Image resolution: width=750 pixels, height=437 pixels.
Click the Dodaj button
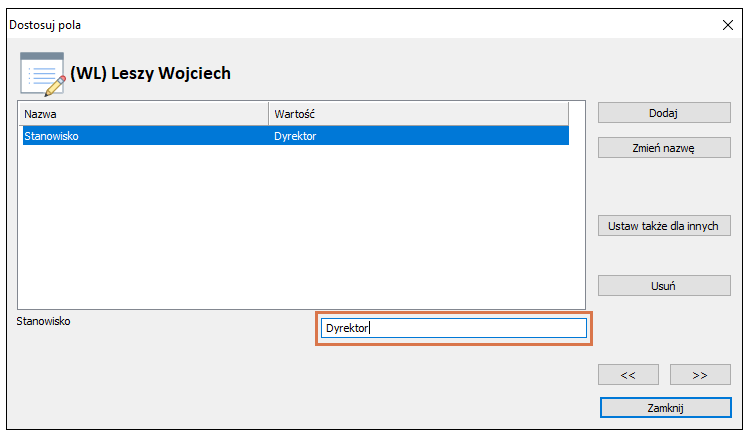coord(664,113)
